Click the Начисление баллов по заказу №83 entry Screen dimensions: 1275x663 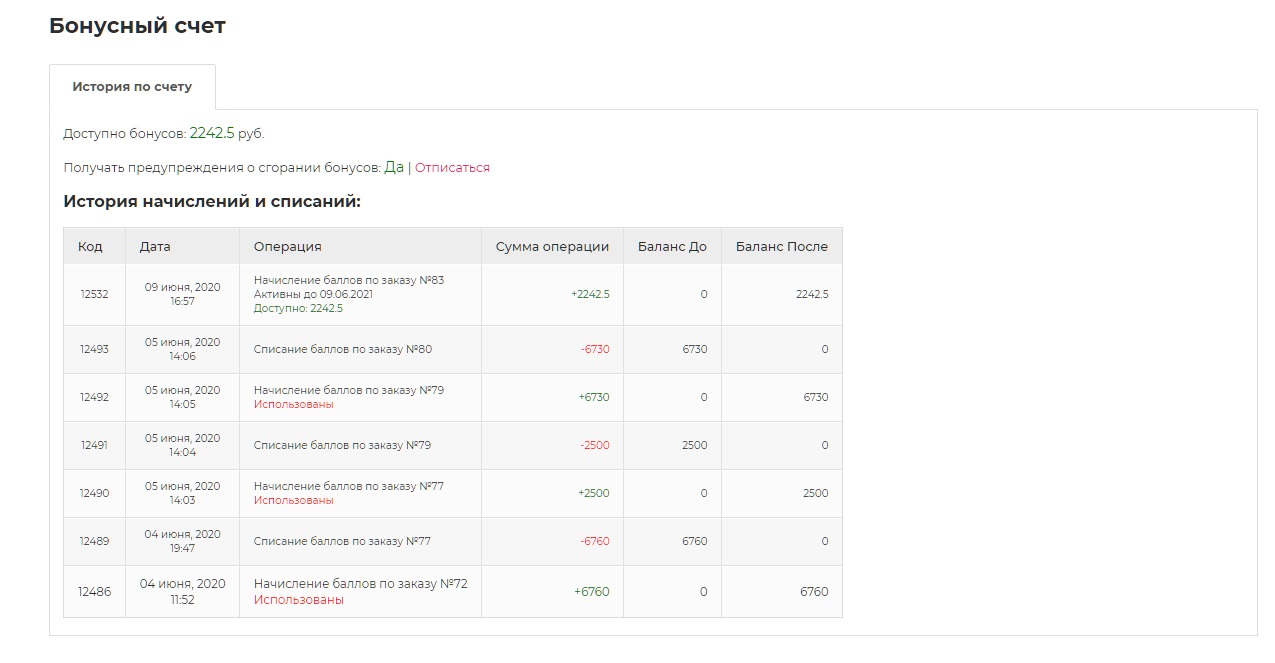[x=349, y=280]
